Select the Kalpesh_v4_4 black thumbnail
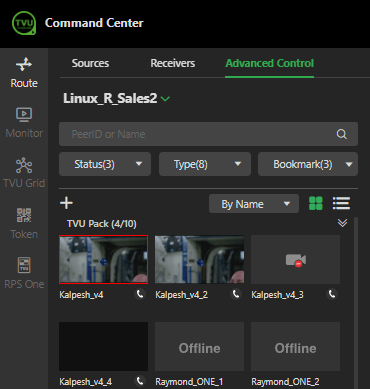The width and height of the screenshot is (370, 389). click(103, 346)
